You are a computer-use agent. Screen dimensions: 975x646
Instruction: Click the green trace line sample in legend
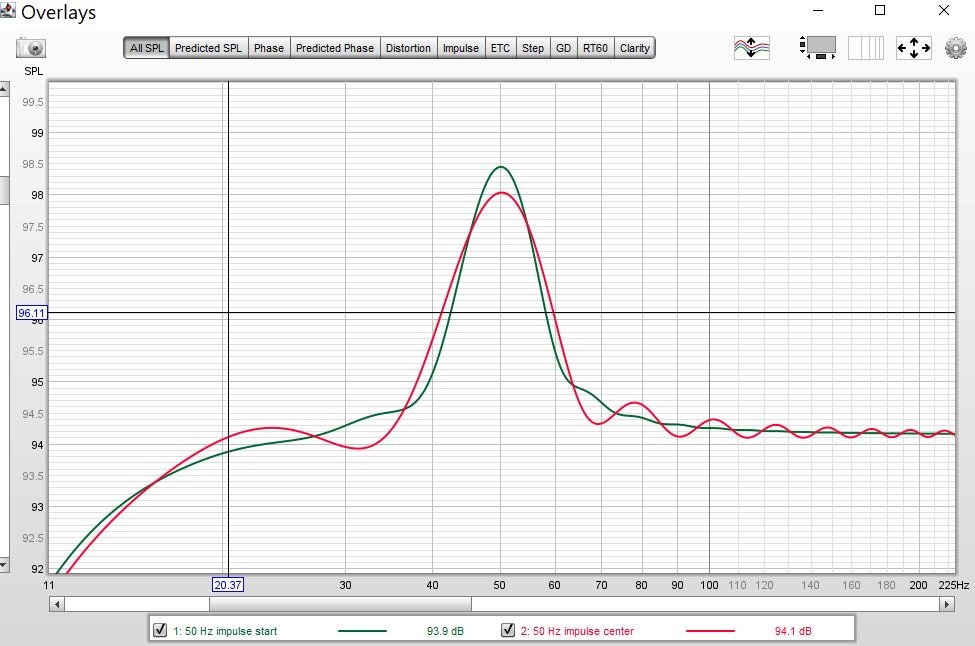point(362,631)
